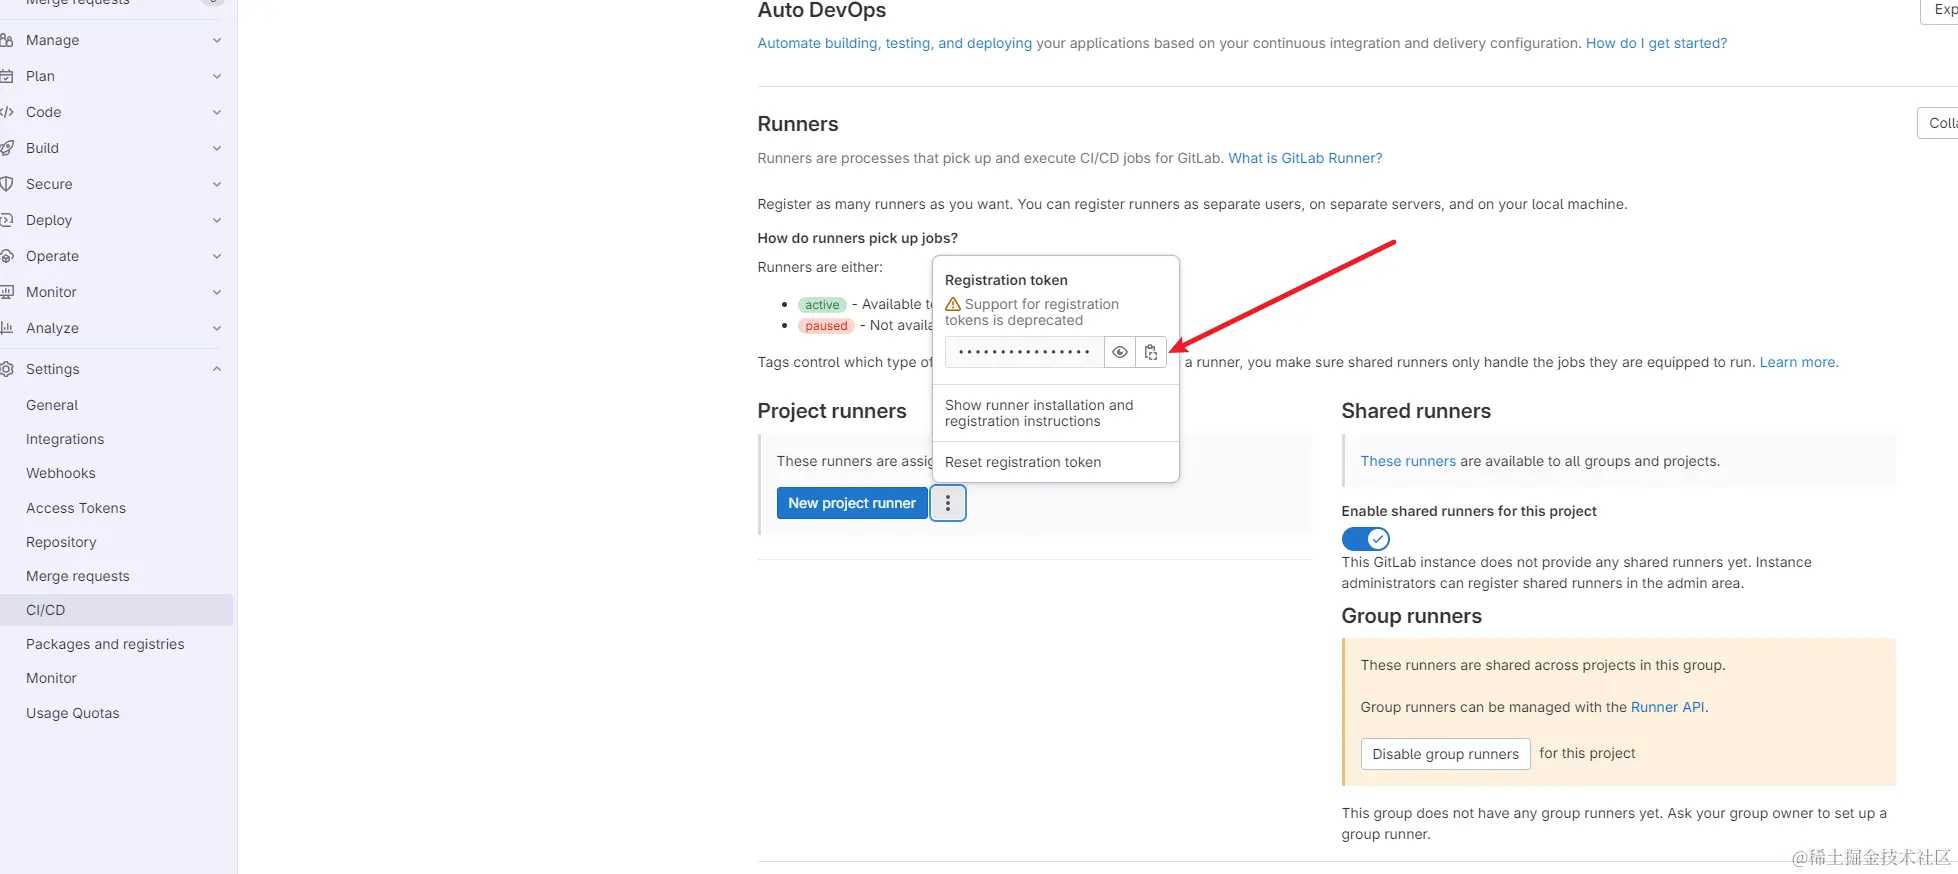The image size is (1958, 874).
Task: Open the Runner API link
Action: coord(1667,707)
